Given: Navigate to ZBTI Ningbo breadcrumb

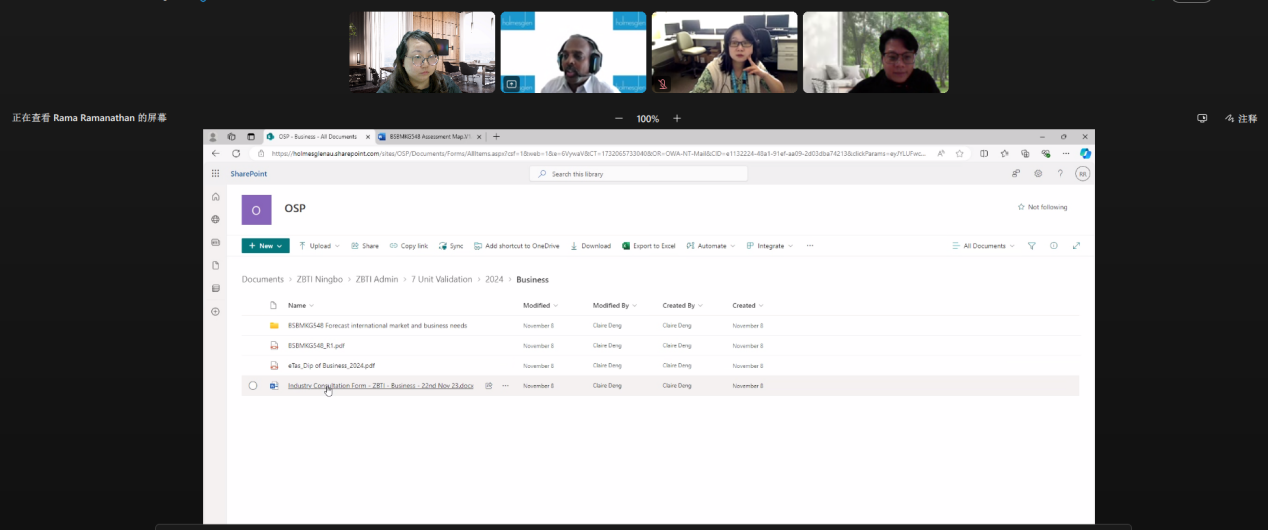Looking at the screenshot, I should click(x=320, y=279).
